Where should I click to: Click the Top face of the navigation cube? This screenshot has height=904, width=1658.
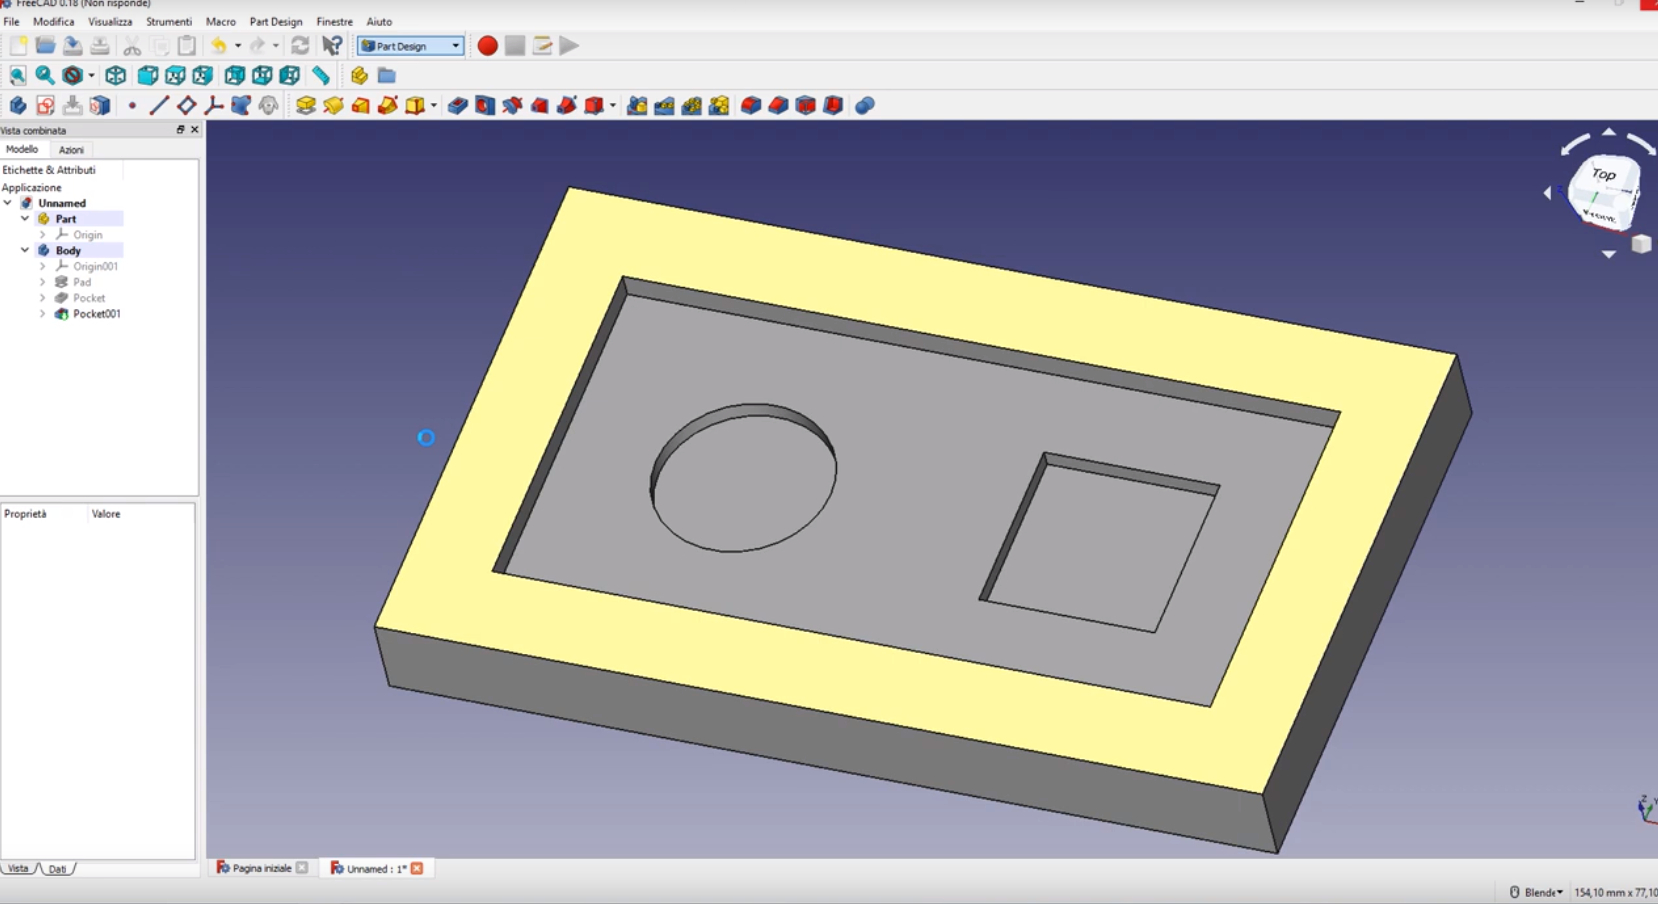point(1604,176)
